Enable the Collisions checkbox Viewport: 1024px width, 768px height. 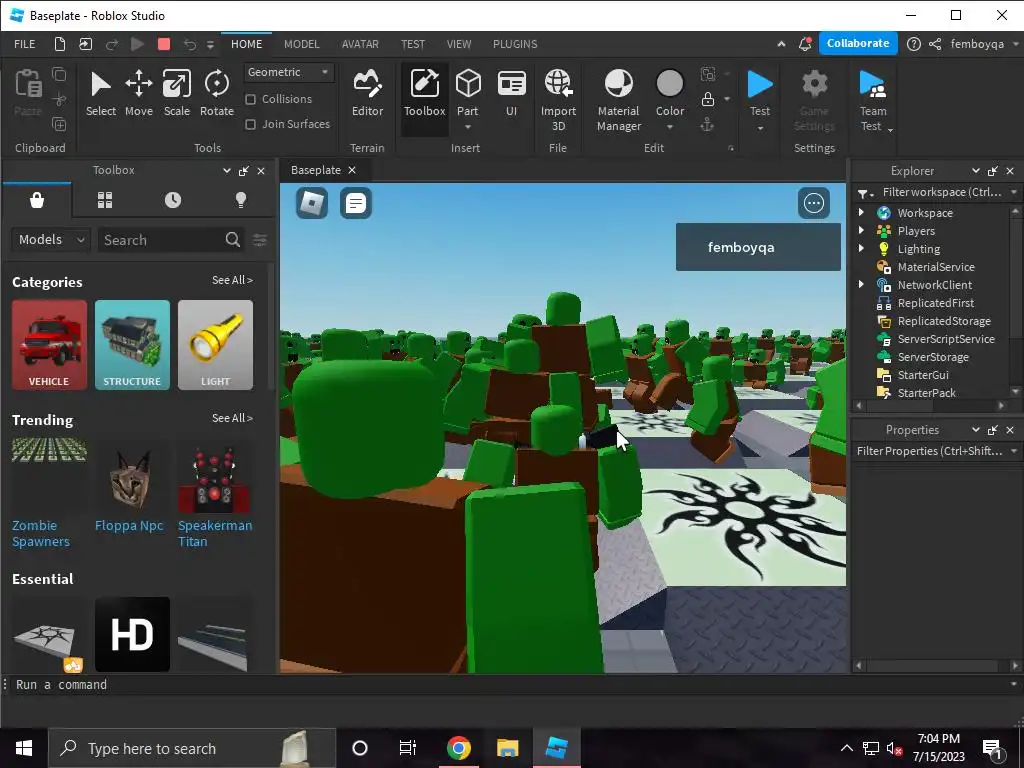click(x=250, y=99)
